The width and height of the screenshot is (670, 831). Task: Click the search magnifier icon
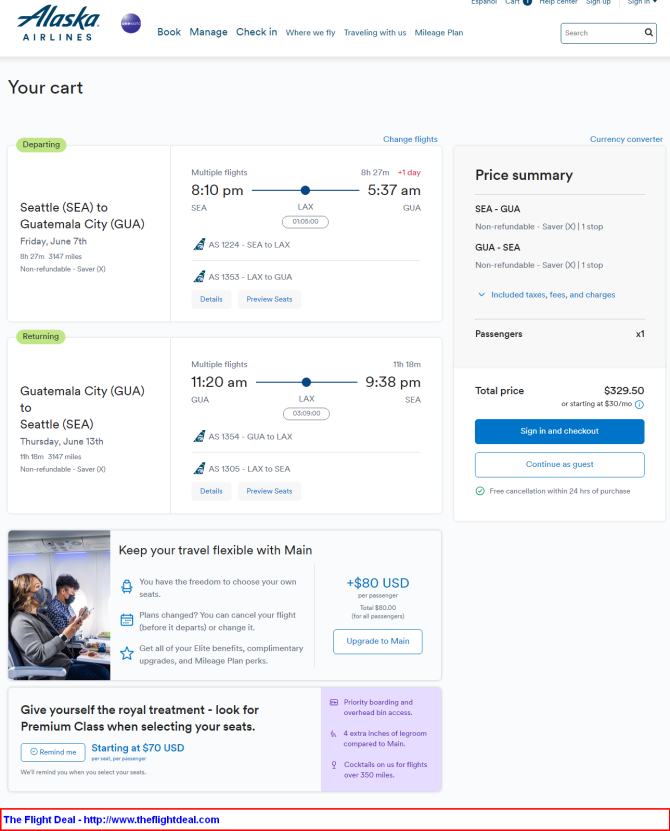pos(648,33)
